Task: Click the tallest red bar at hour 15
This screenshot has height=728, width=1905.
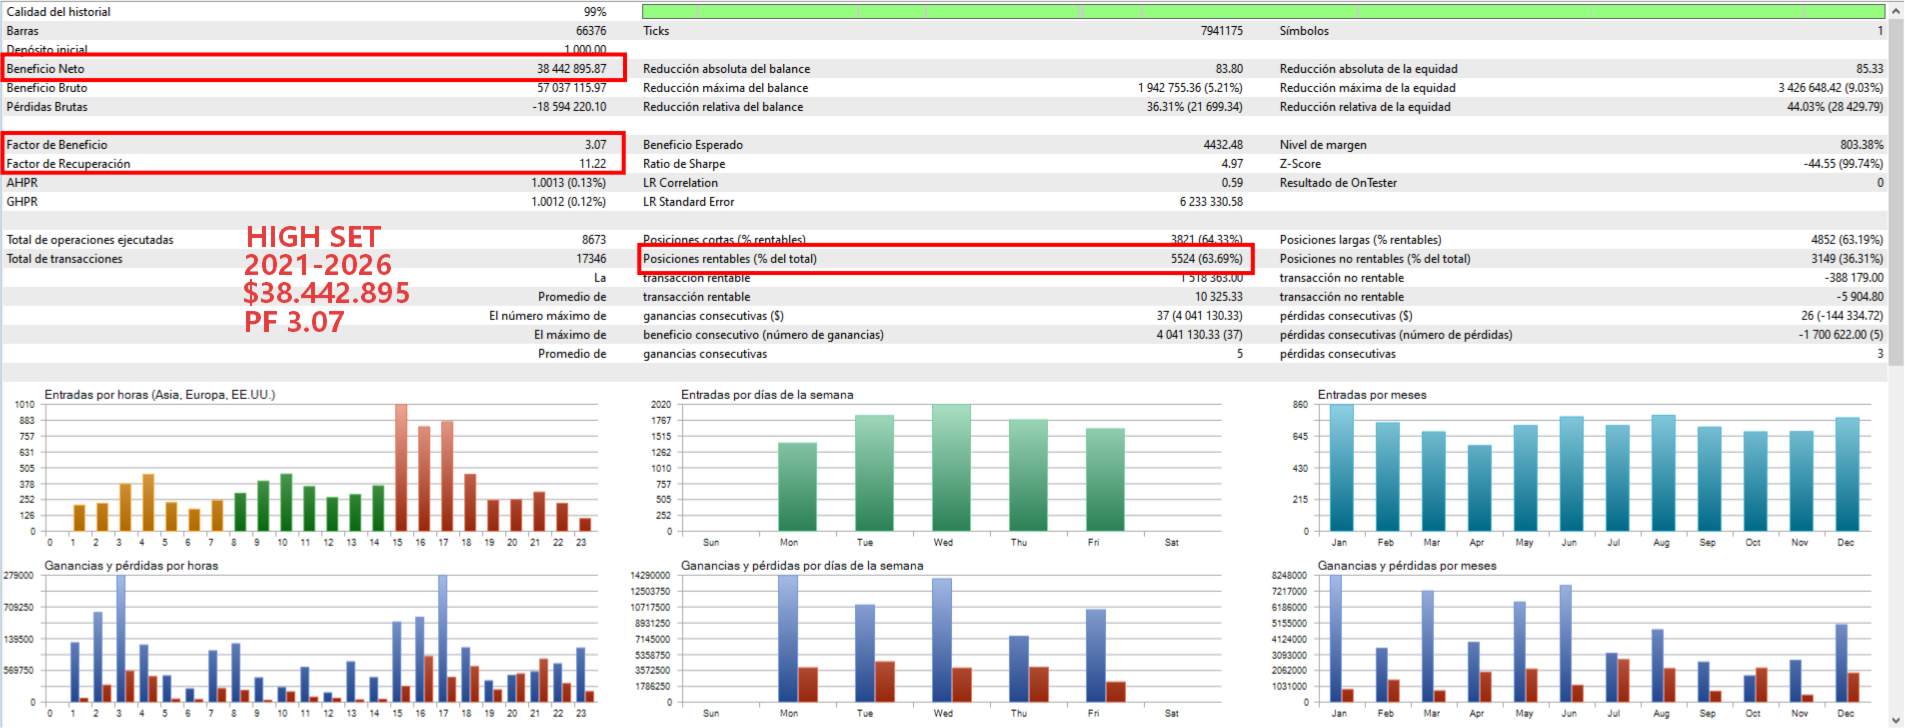Action: pyautogui.click(x=400, y=467)
